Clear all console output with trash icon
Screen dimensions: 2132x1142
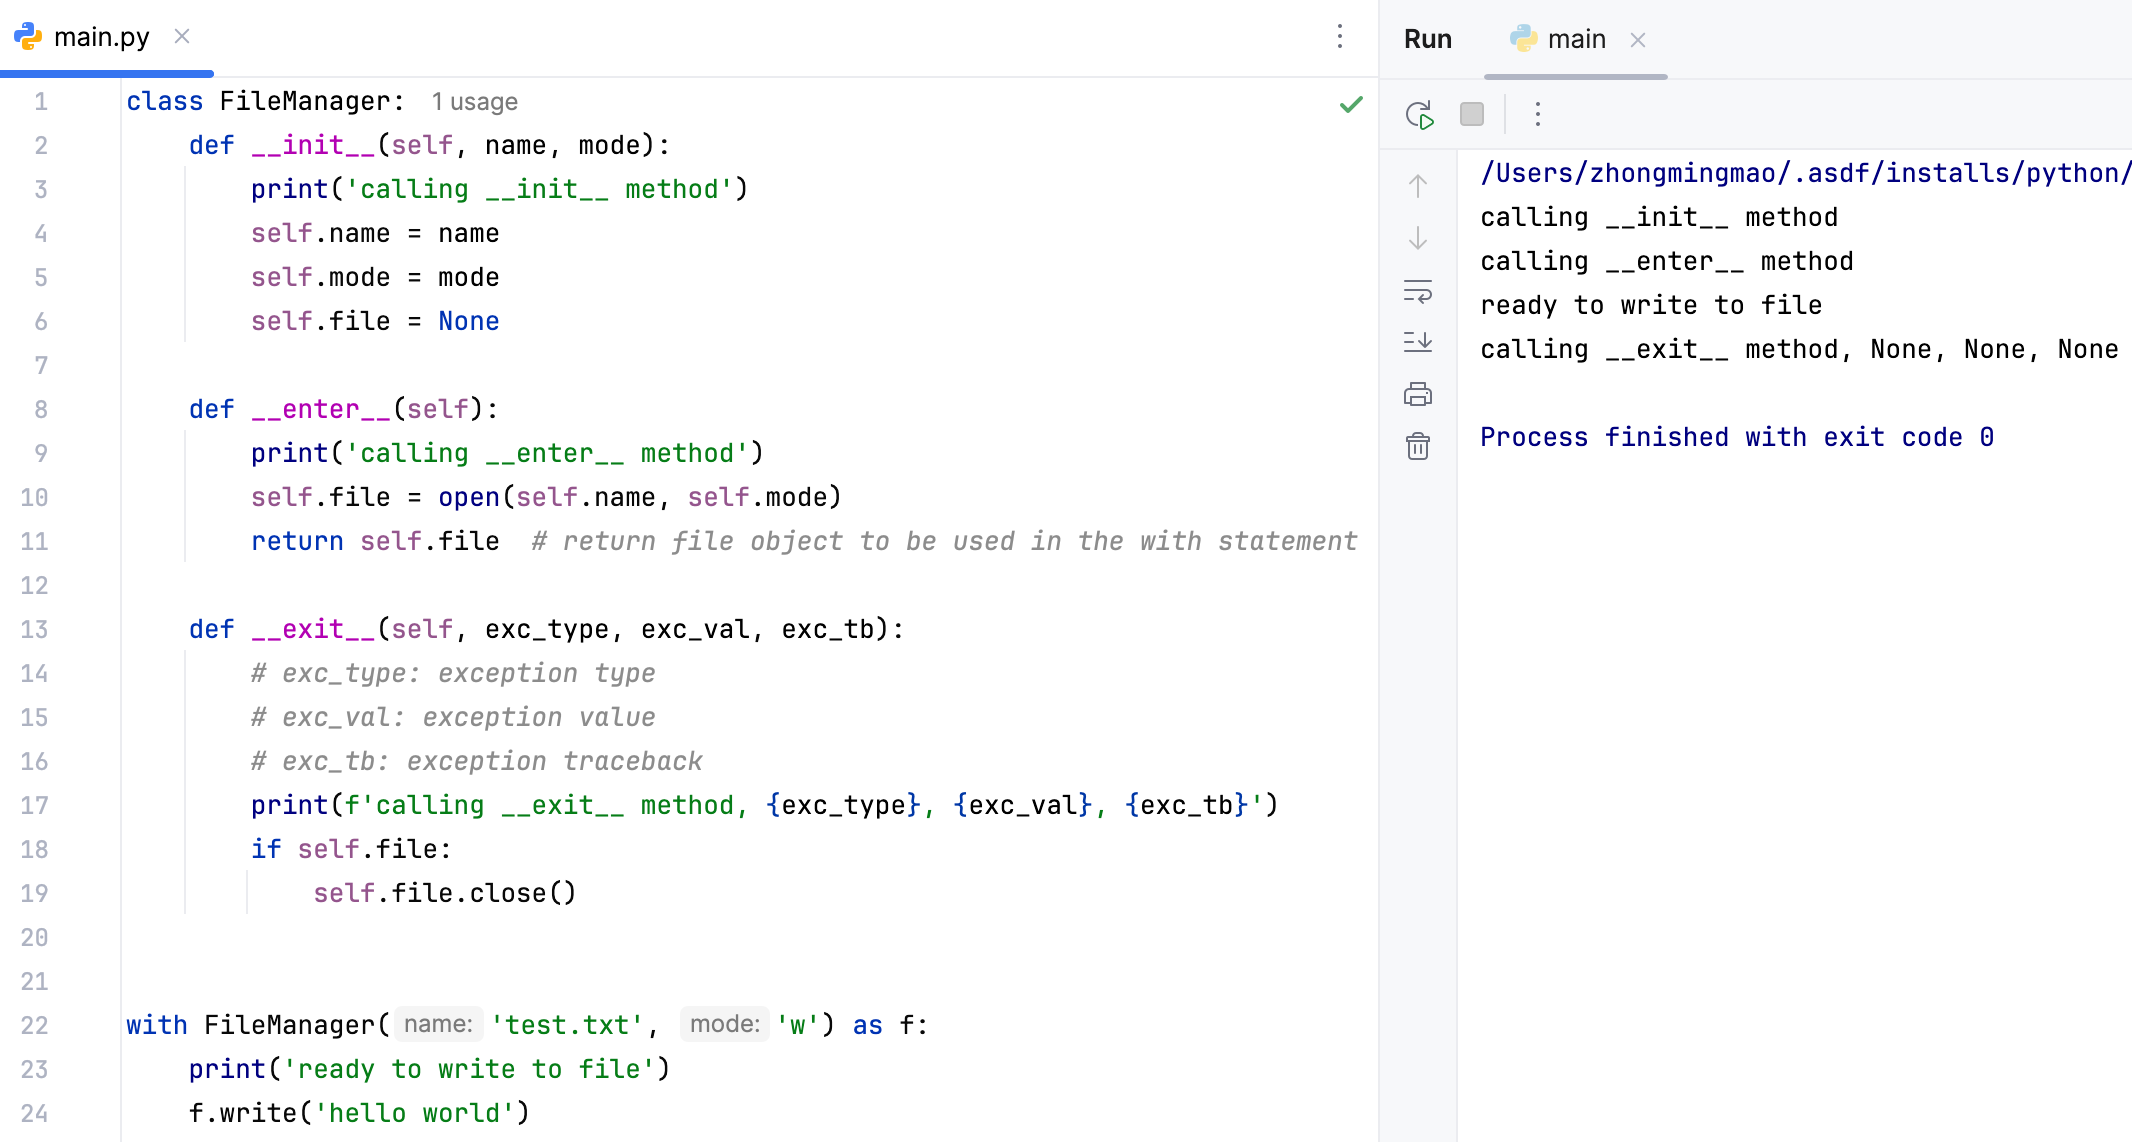(x=1418, y=446)
